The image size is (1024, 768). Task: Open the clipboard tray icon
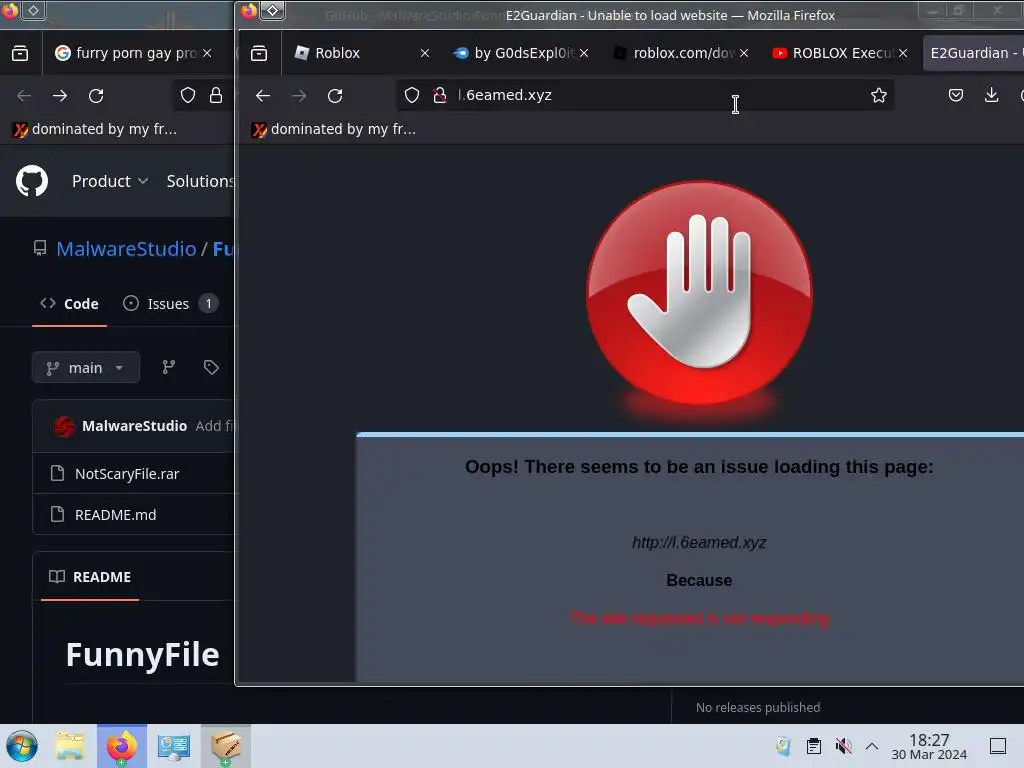click(x=813, y=746)
